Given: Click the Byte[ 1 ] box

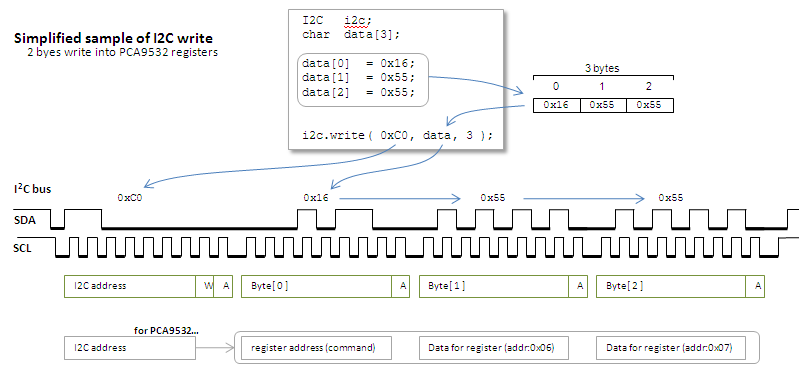Looking at the screenshot, I should (494, 286).
